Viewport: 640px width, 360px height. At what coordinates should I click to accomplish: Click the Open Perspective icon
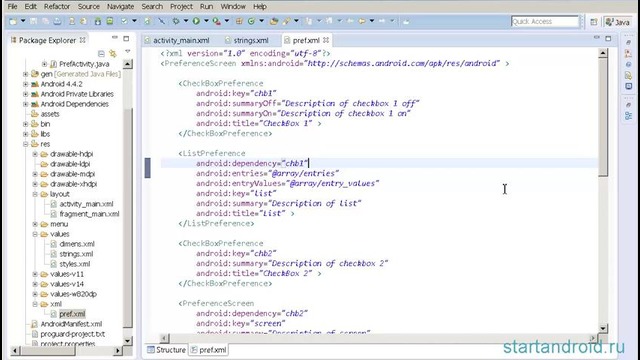594,22
